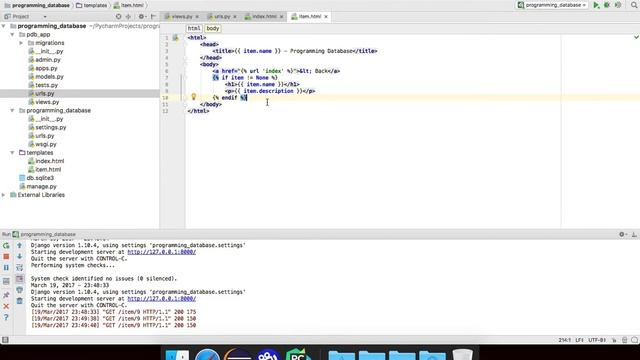Toggle soft-wrap in Run console
The height and width of the screenshot is (360, 640).
coord(20,268)
